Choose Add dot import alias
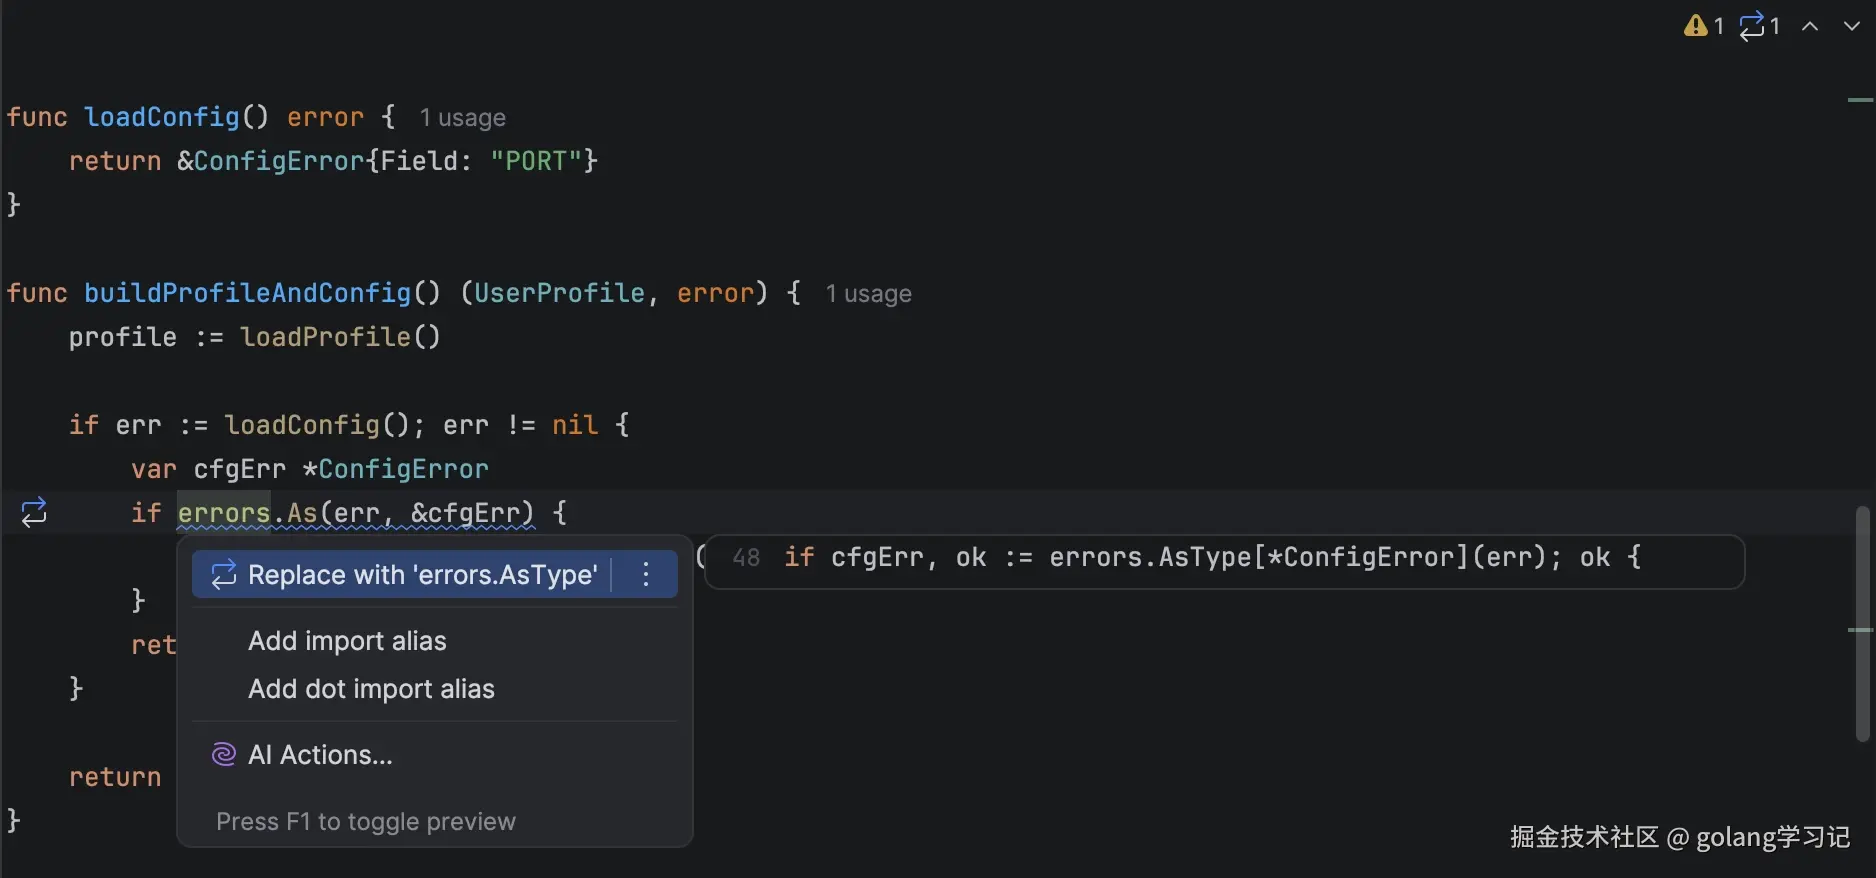This screenshot has width=1876, height=878. coord(371,689)
